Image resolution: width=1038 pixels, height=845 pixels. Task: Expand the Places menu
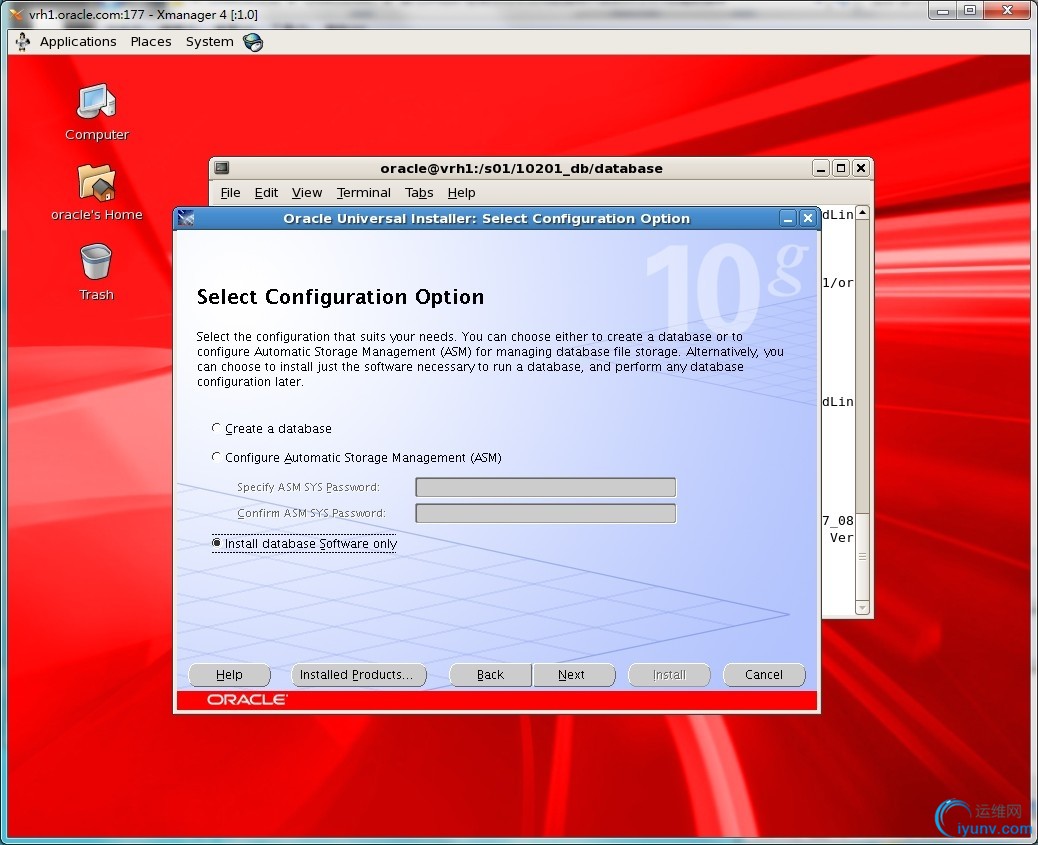click(151, 42)
